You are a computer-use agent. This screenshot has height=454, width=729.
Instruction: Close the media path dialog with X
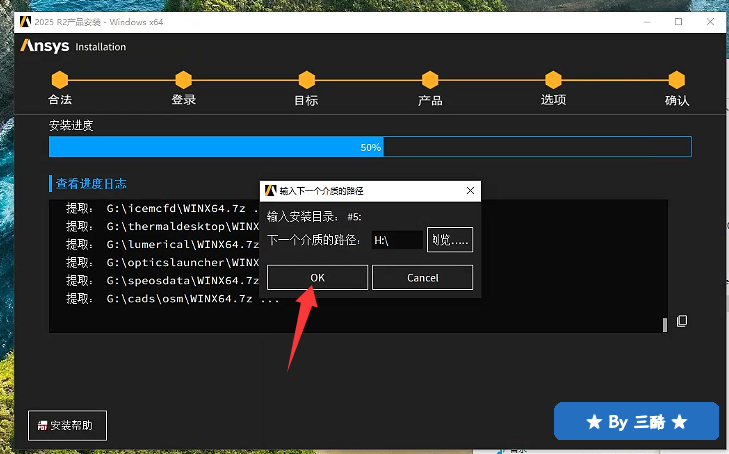470,191
